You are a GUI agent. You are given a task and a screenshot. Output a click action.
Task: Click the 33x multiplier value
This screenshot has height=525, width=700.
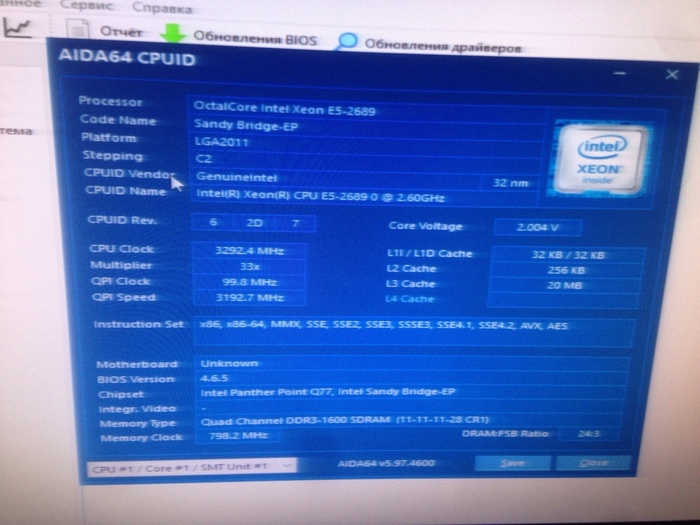(x=249, y=267)
